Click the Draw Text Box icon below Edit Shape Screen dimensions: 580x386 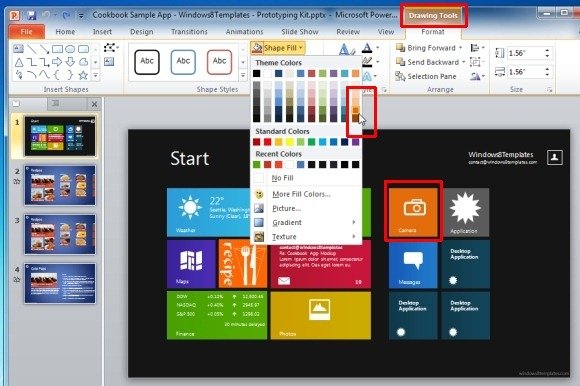pos(109,62)
